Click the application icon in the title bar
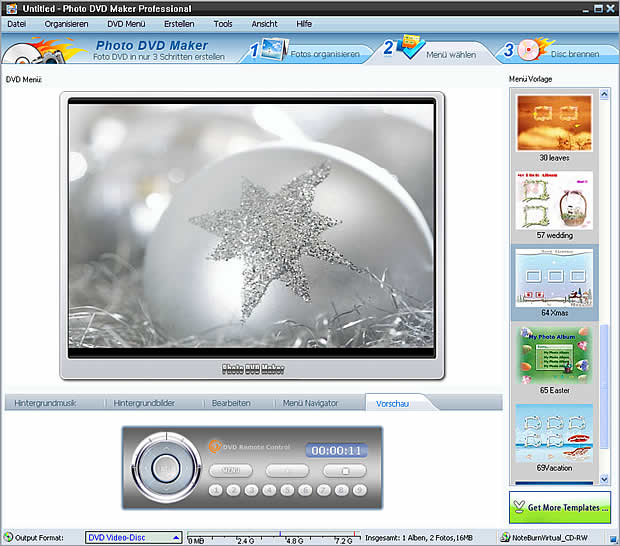The width and height of the screenshot is (620, 546). click(11, 8)
